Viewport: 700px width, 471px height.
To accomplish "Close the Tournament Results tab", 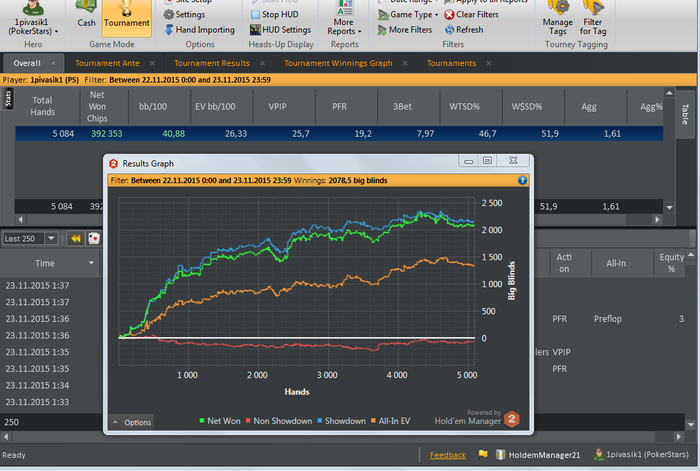I will click(x=262, y=63).
